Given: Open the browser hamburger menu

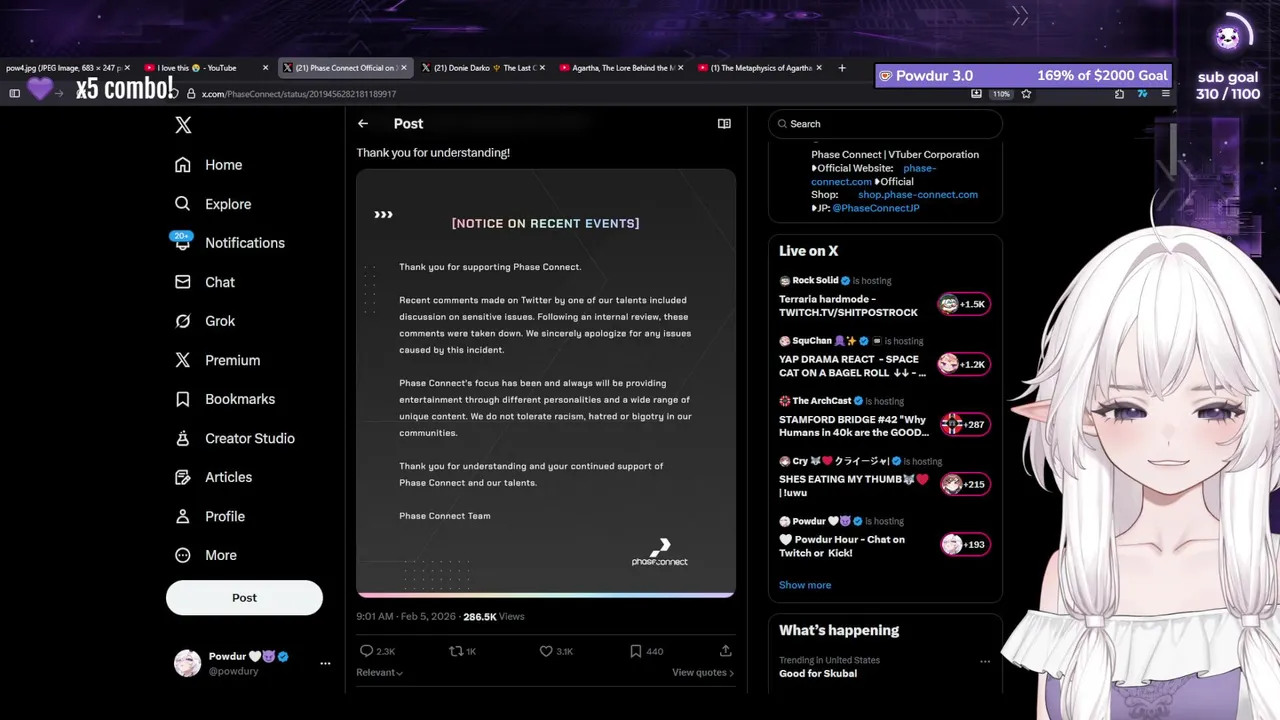Looking at the screenshot, I should click(1166, 94).
